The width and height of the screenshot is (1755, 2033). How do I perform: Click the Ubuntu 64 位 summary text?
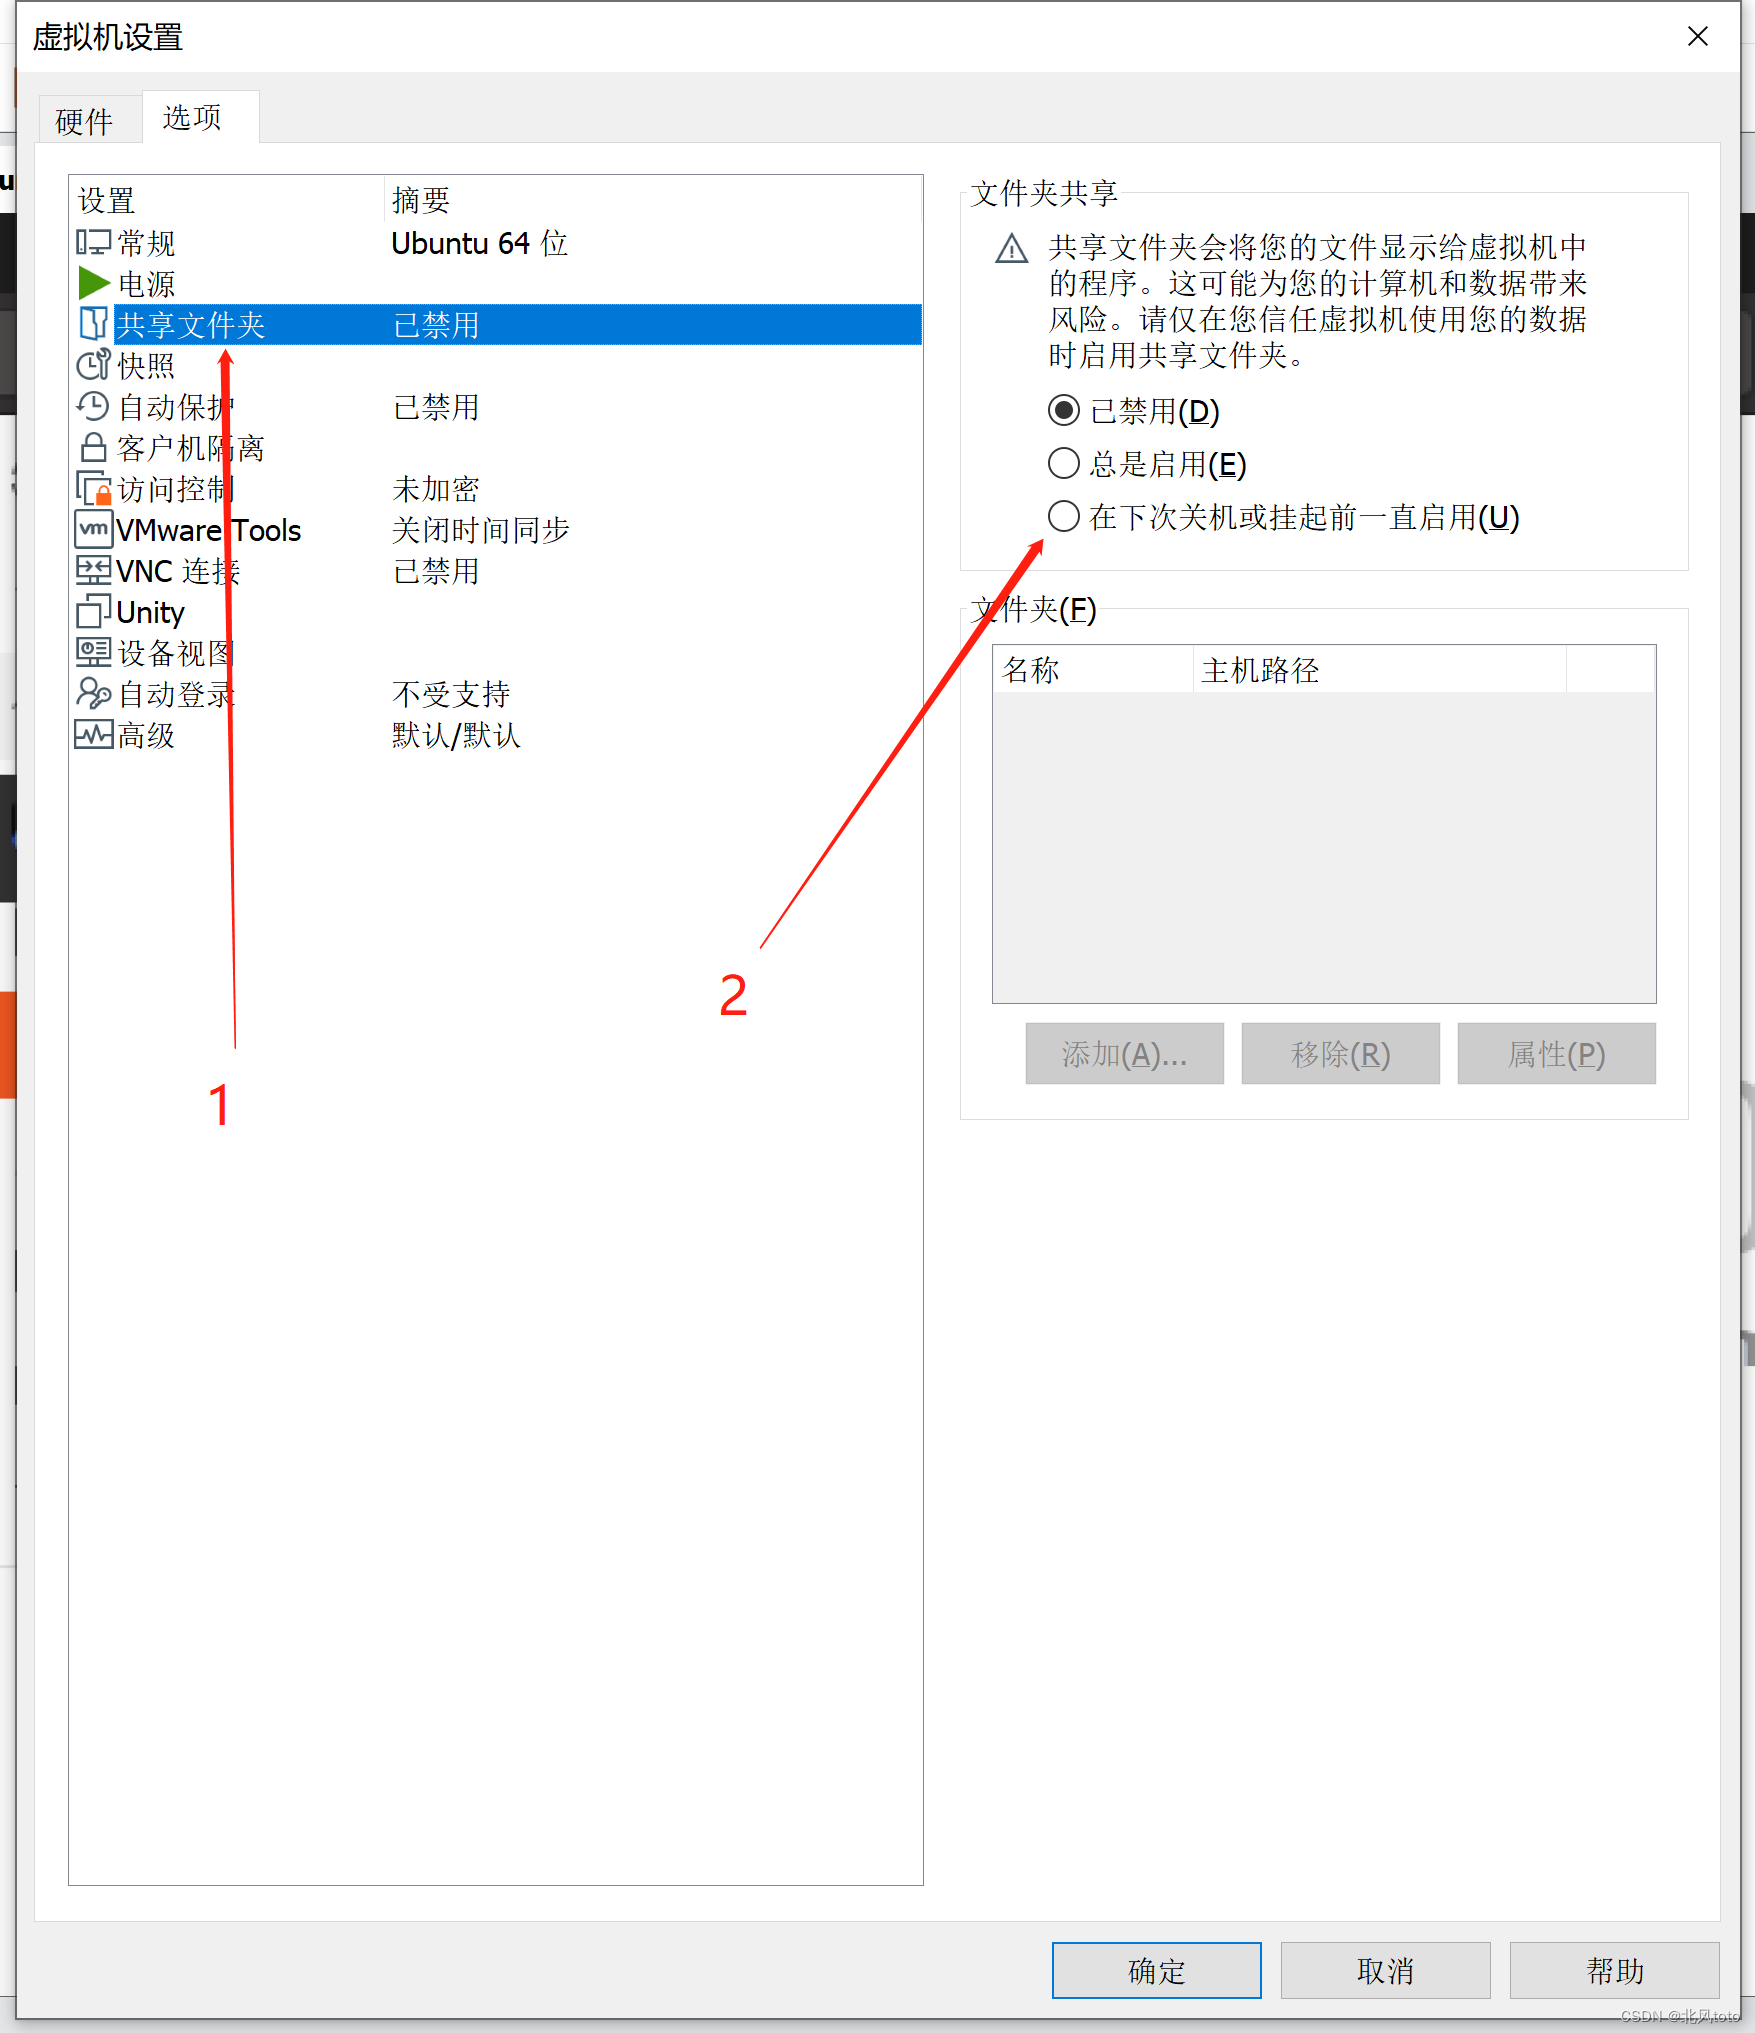480,243
